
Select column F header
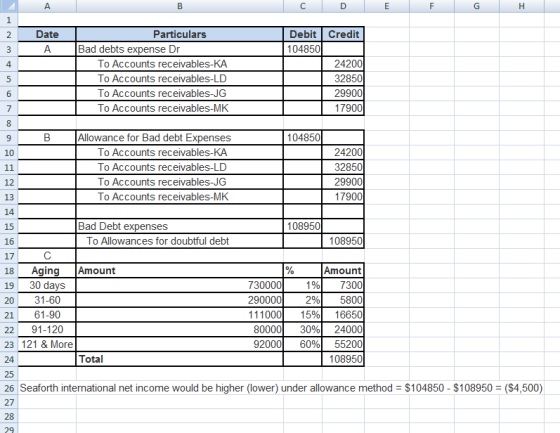coord(432,6)
